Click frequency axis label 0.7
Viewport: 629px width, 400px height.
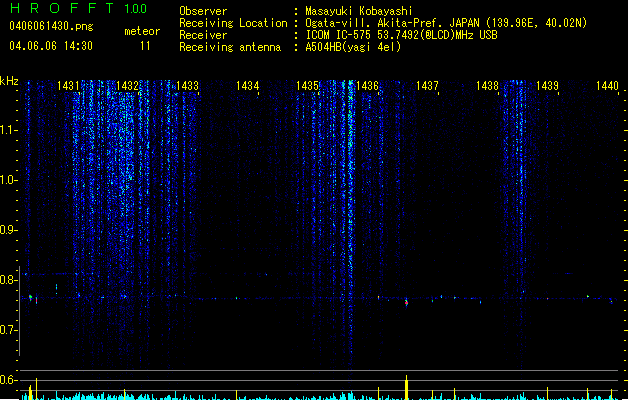click(8, 330)
